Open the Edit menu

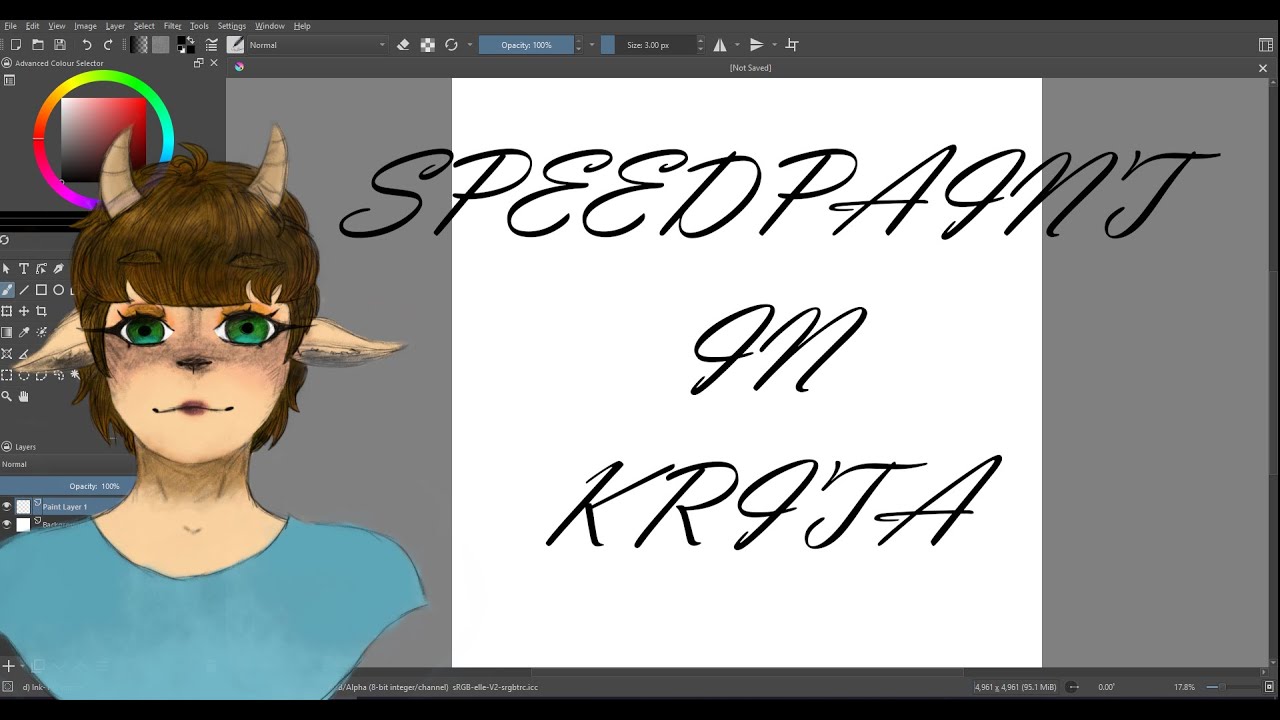(x=33, y=26)
